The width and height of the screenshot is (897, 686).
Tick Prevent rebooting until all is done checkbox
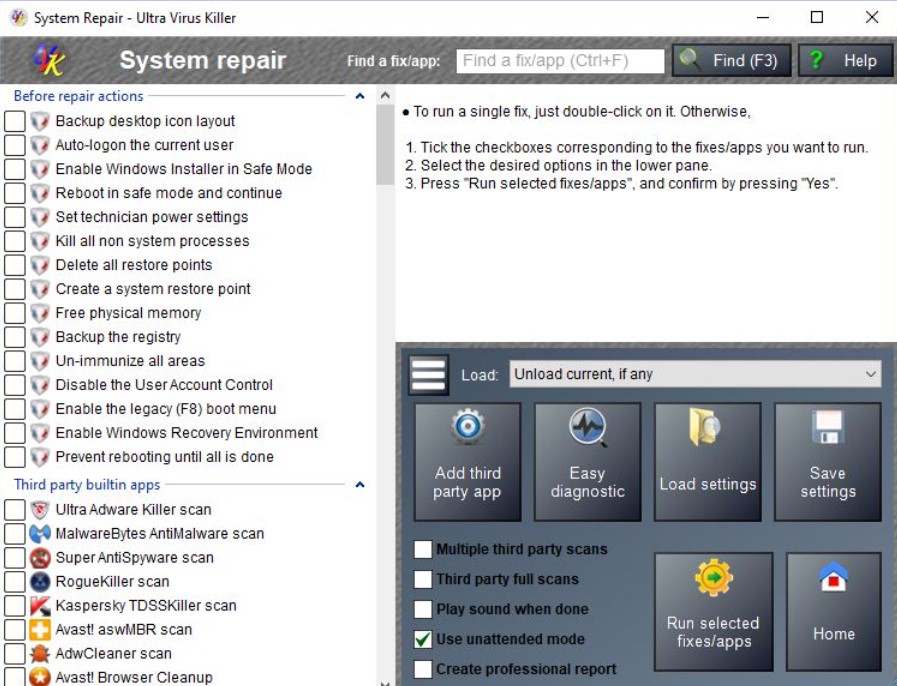tap(15, 458)
